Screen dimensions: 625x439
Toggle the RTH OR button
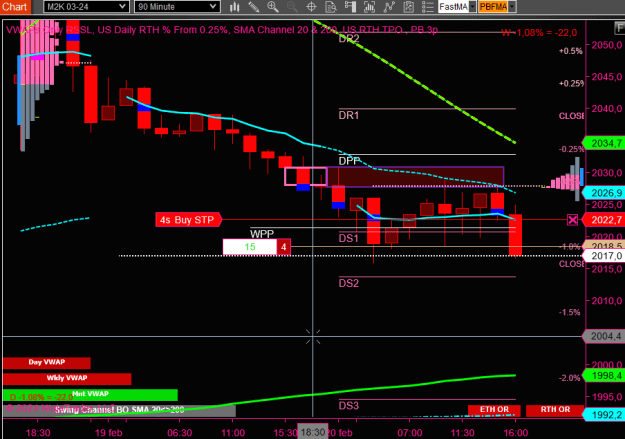[x=555, y=410]
